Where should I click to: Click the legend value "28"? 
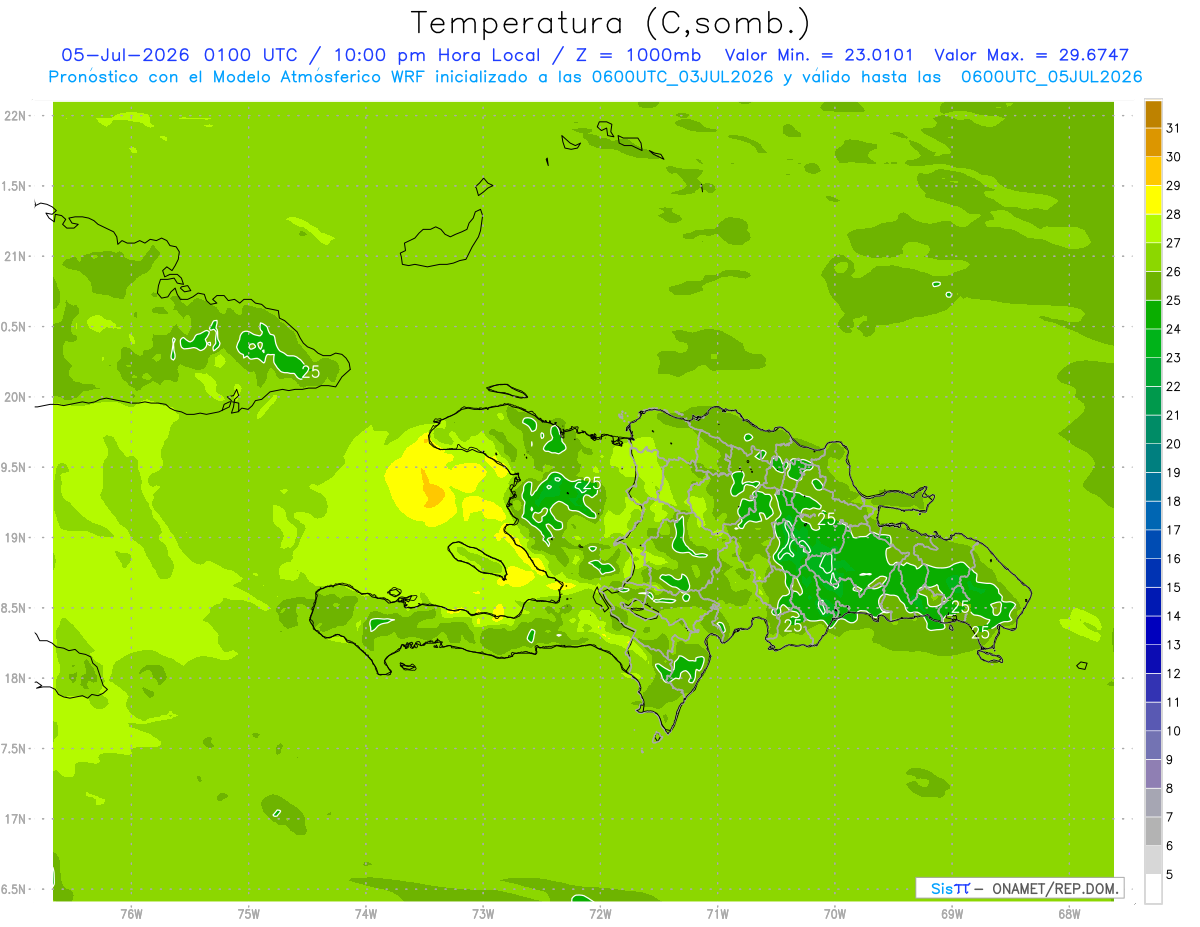[1174, 214]
